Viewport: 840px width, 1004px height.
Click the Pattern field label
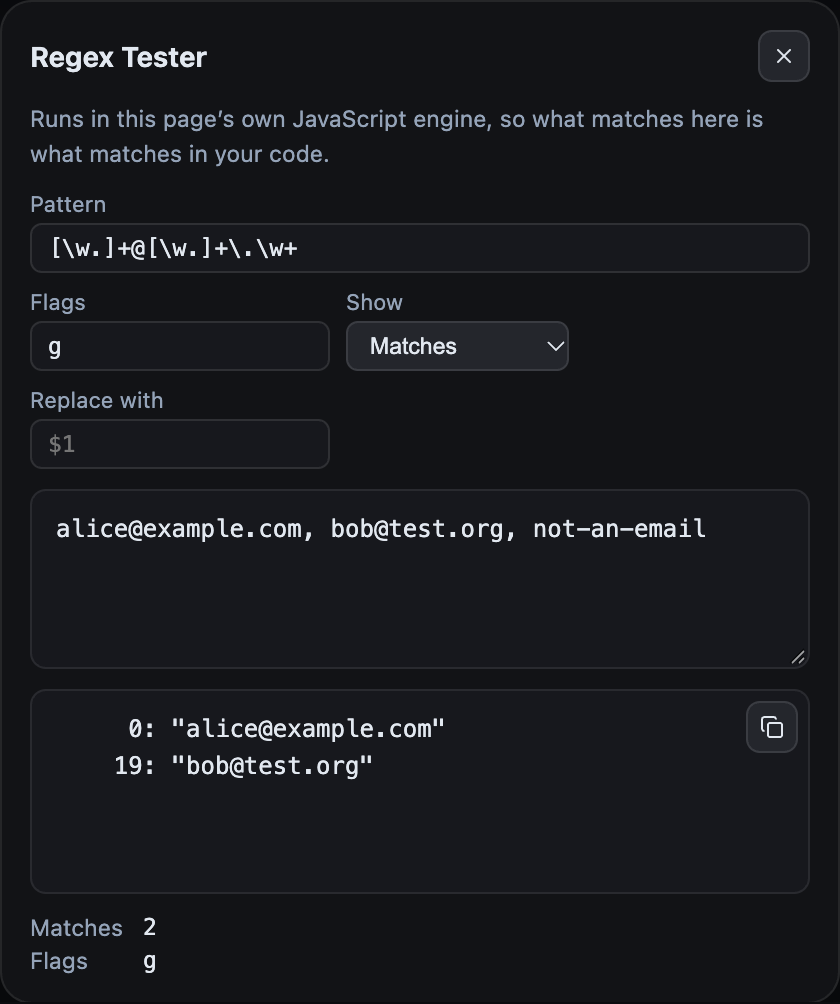click(x=68, y=204)
